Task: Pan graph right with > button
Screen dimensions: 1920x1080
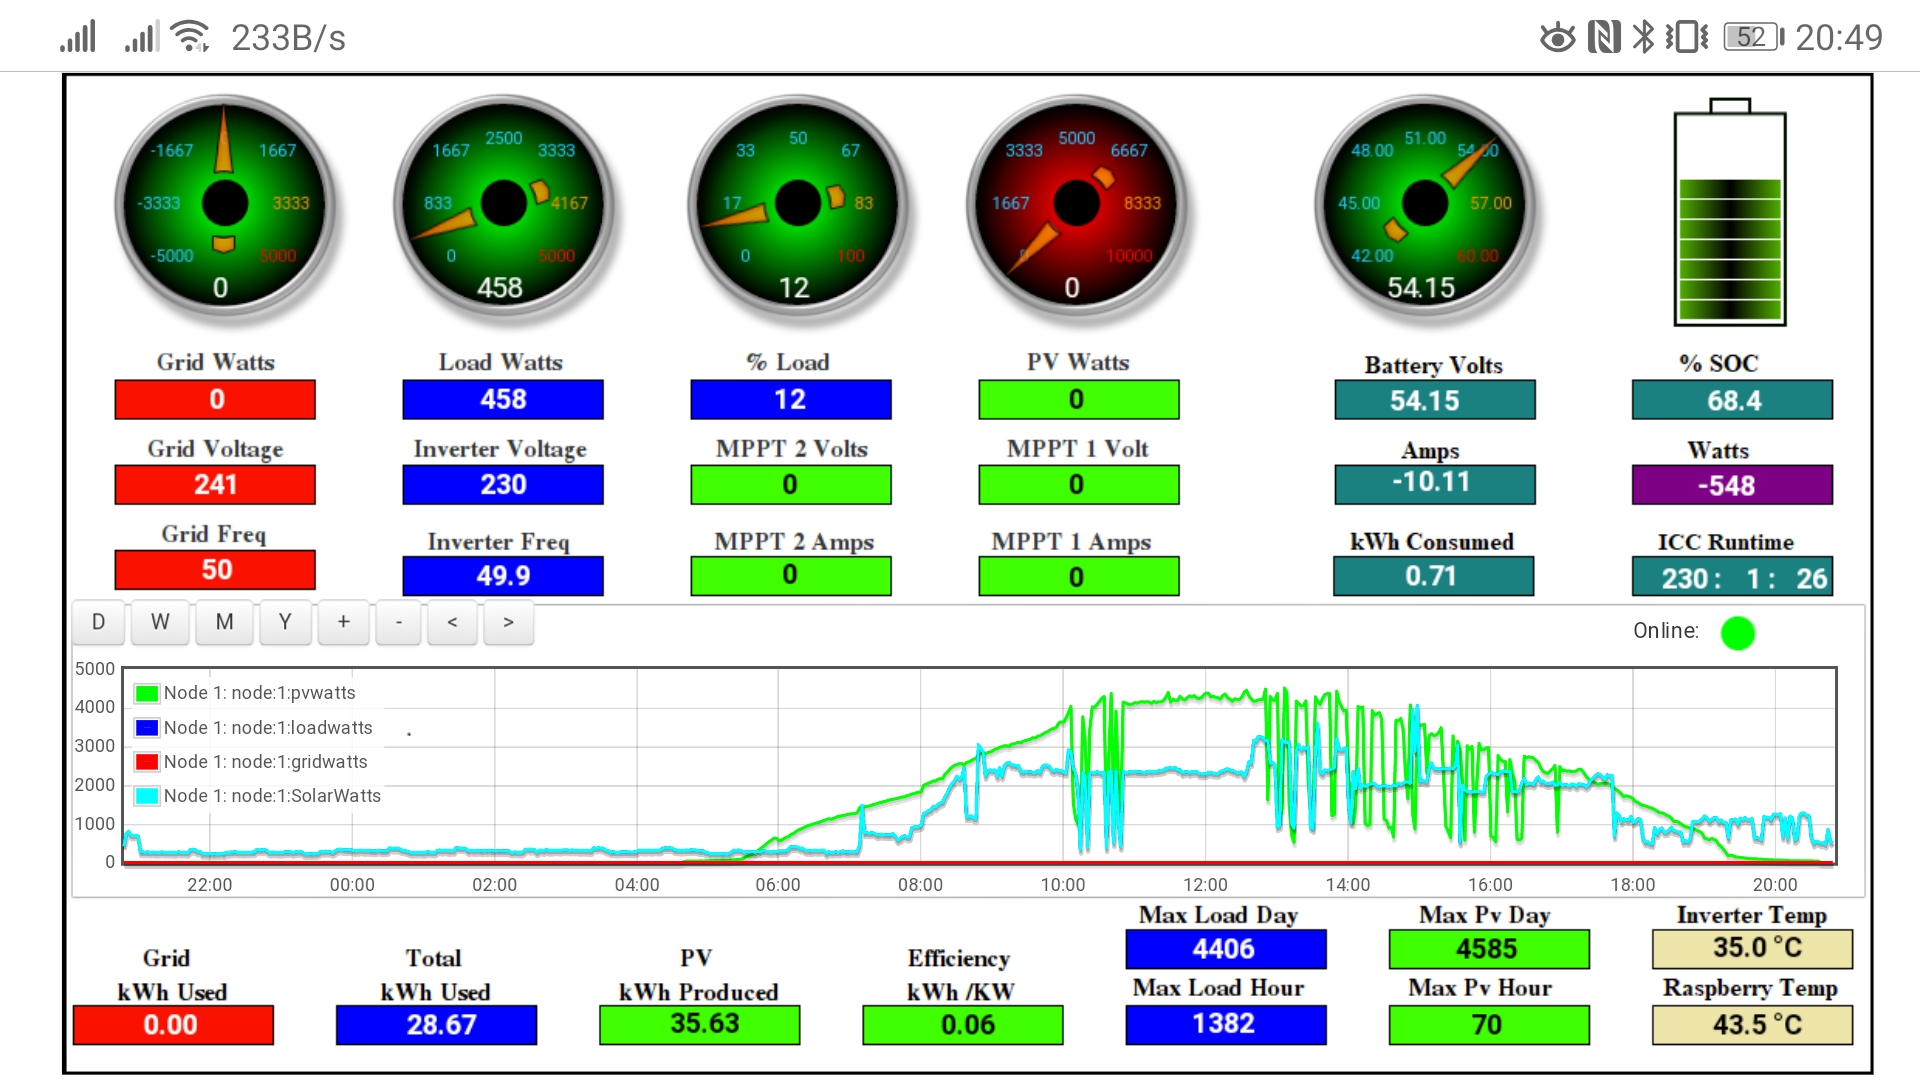Action: [508, 622]
